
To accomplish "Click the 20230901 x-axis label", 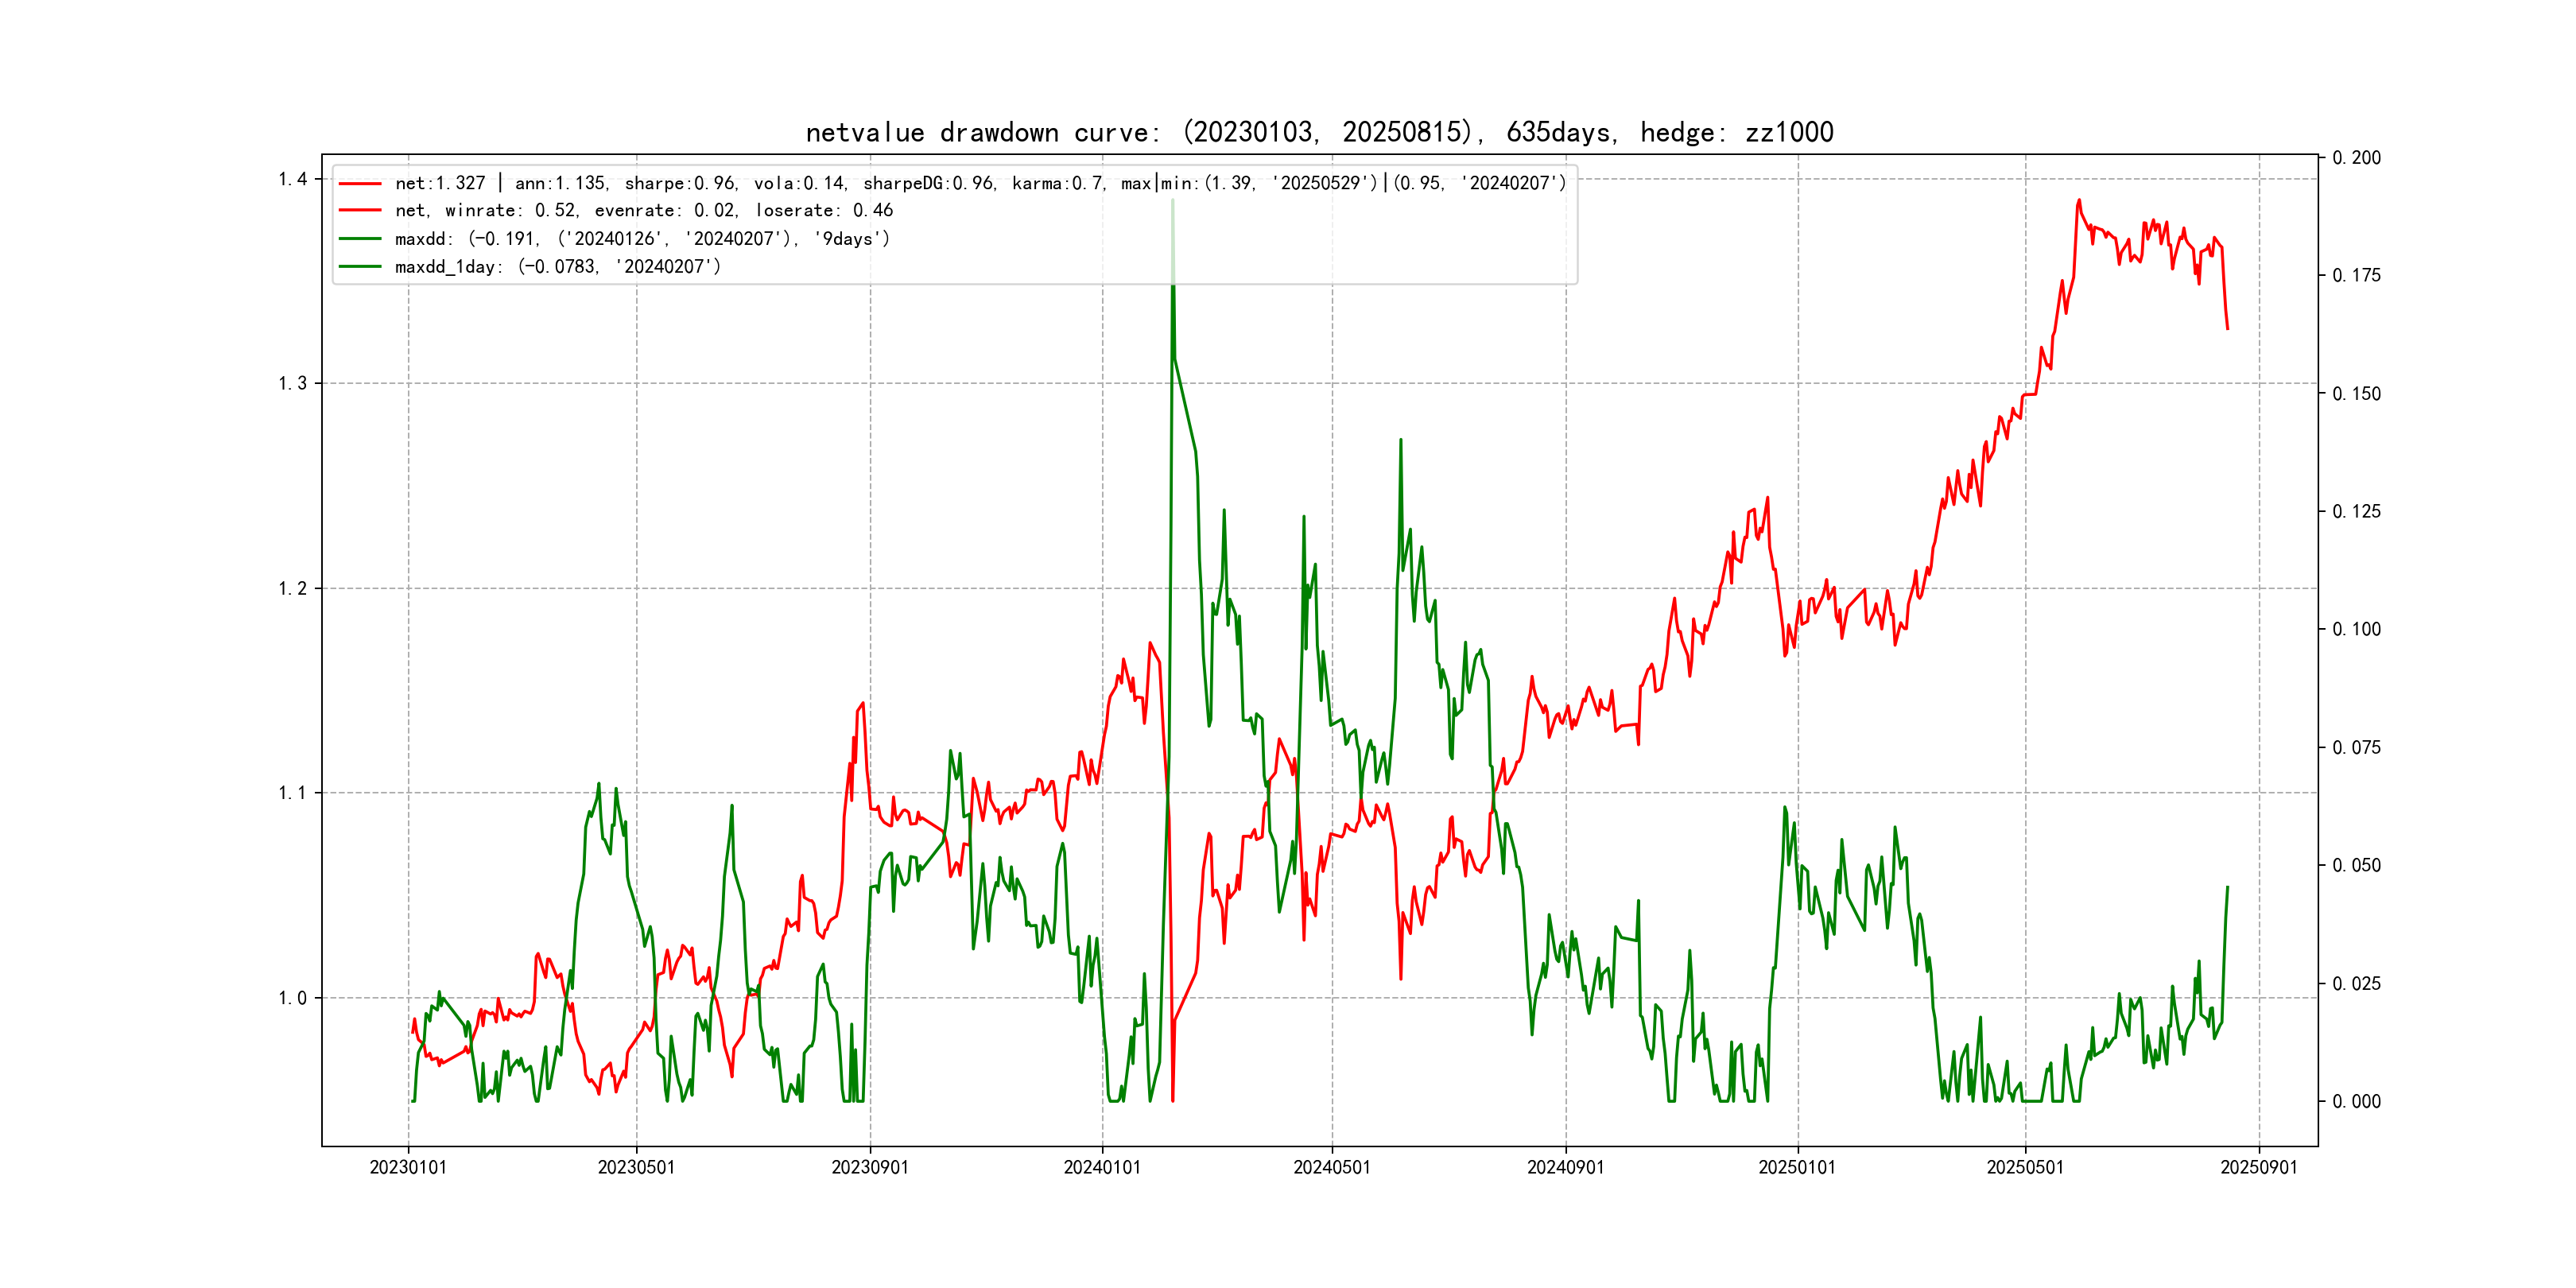I will tap(870, 1168).
